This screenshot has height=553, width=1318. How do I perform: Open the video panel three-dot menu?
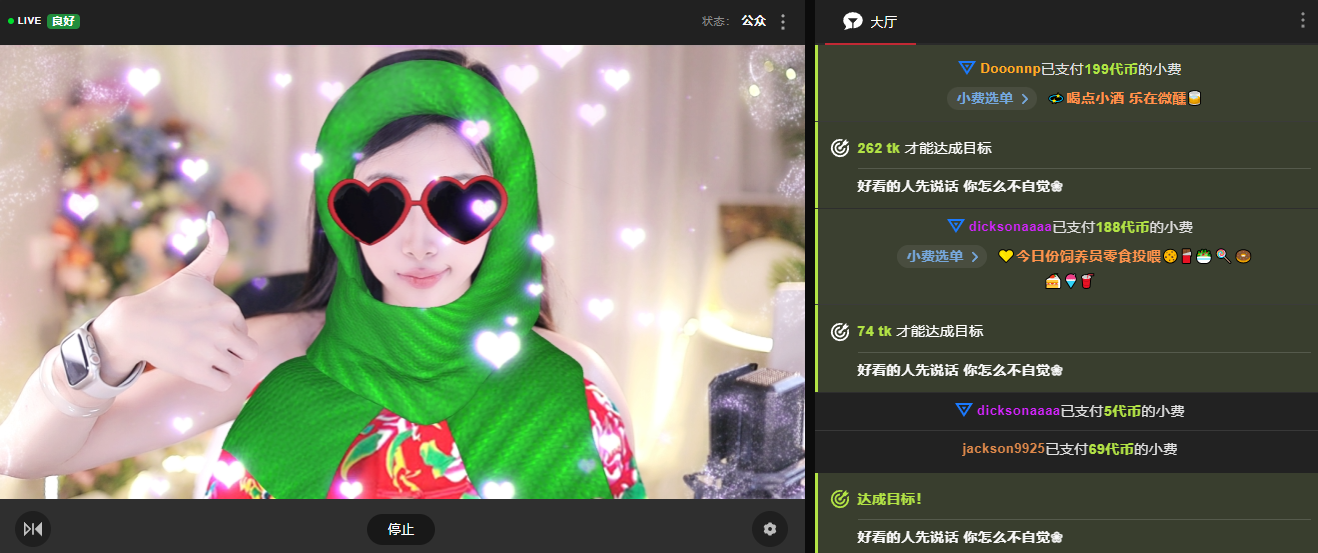(x=783, y=21)
